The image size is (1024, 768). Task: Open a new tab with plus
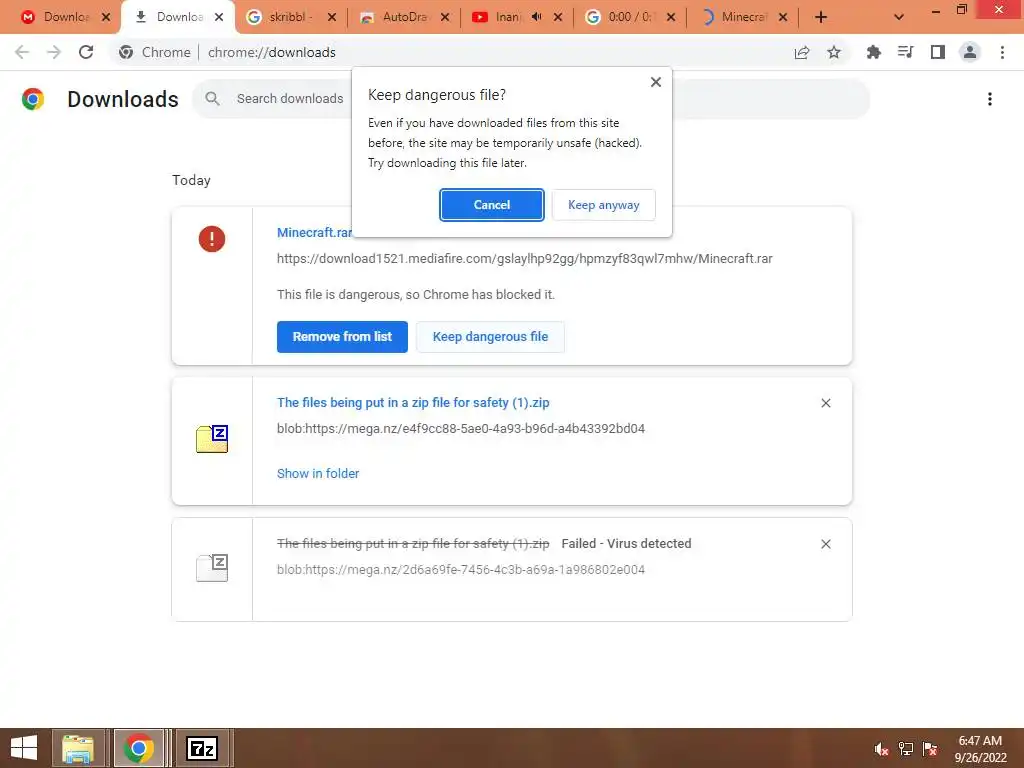(x=821, y=17)
